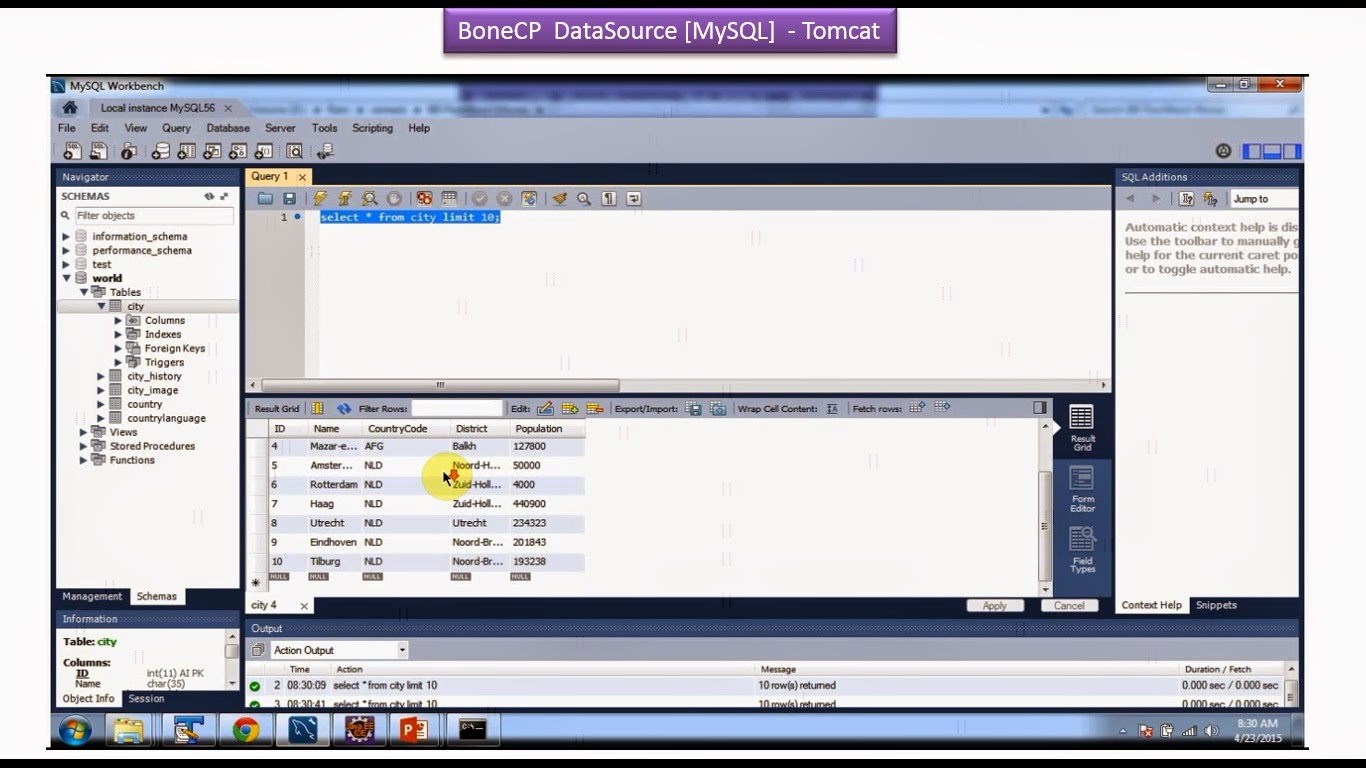Switch to the Management tab
The height and width of the screenshot is (768, 1366).
tap(92, 596)
